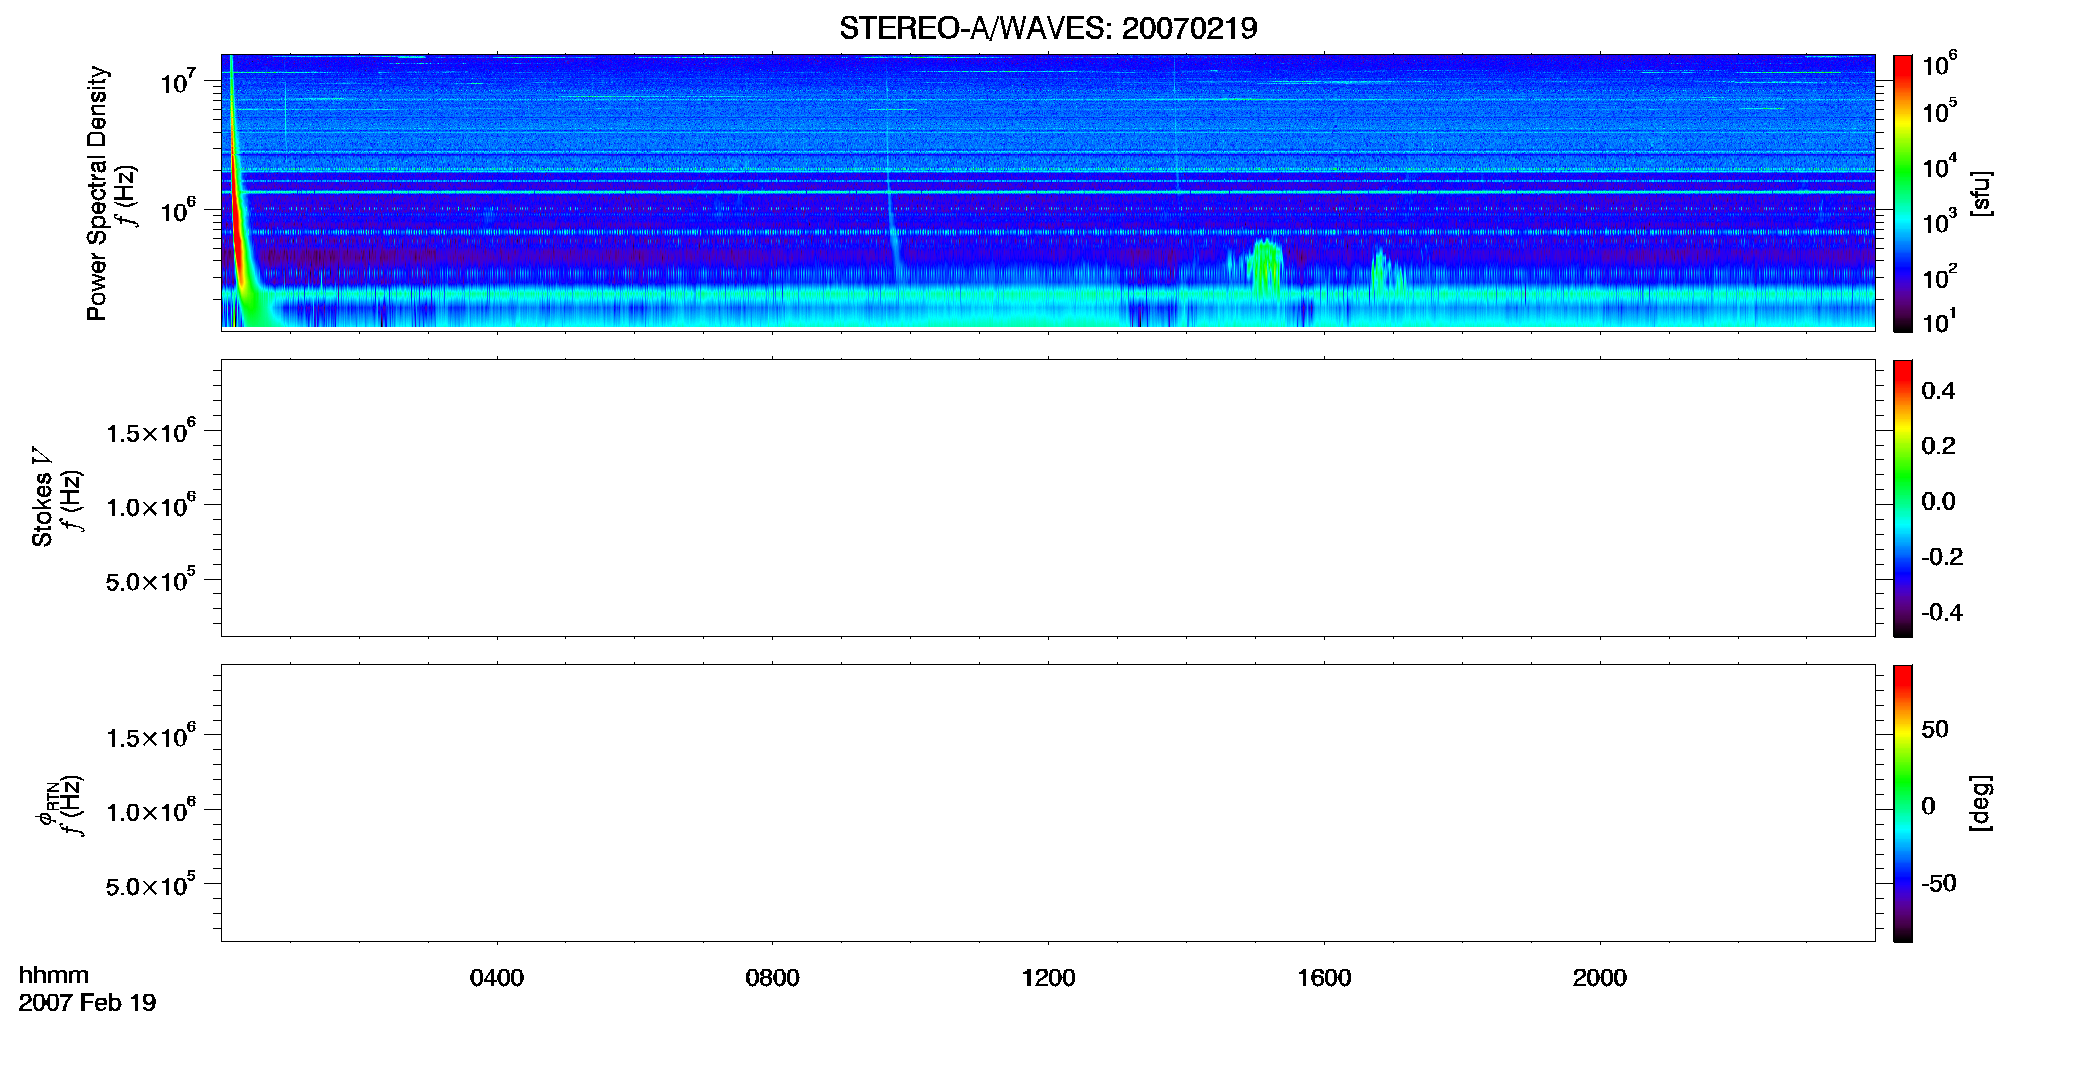The image size is (2096, 1080).
Task: Click the [sfu] colorbar unit label
Action: click(1981, 193)
